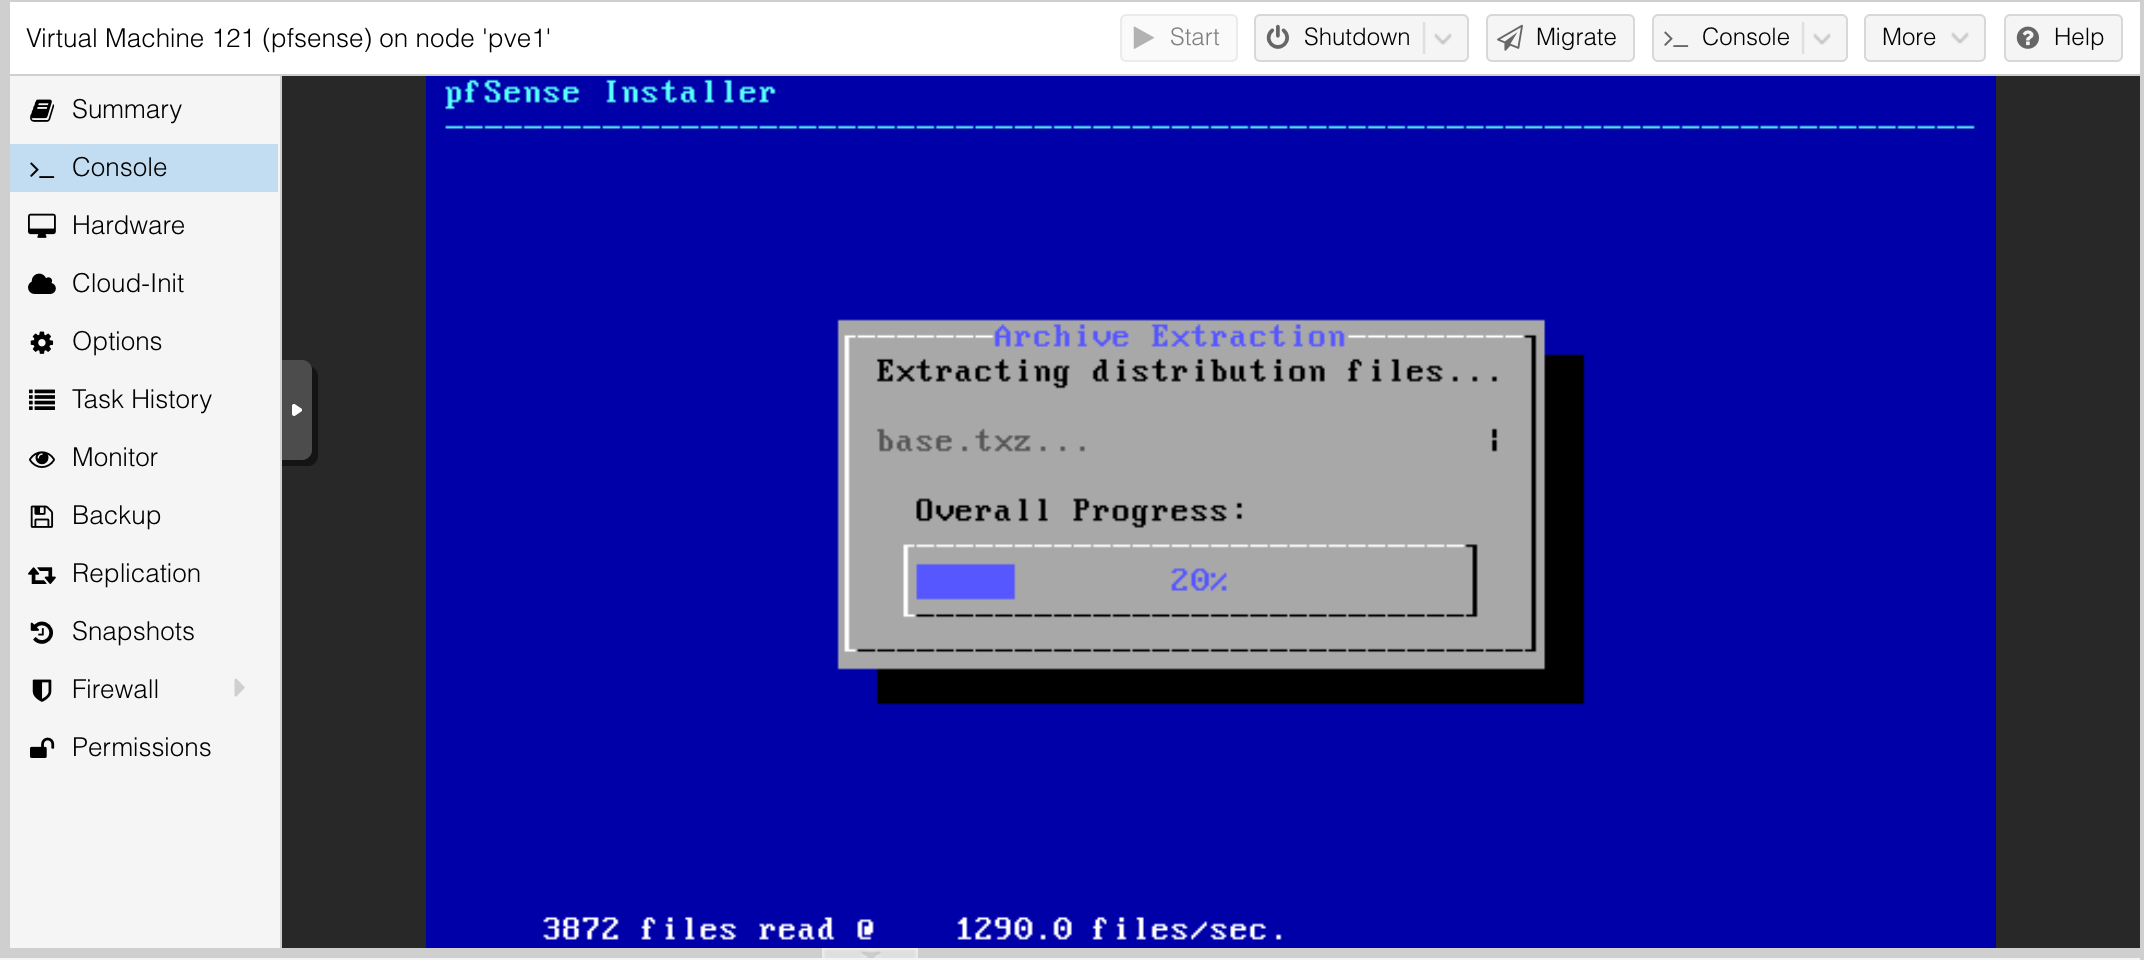This screenshot has height=960, width=2144.
Task: Open Backup via its floppy disk icon
Action: tap(42, 516)
